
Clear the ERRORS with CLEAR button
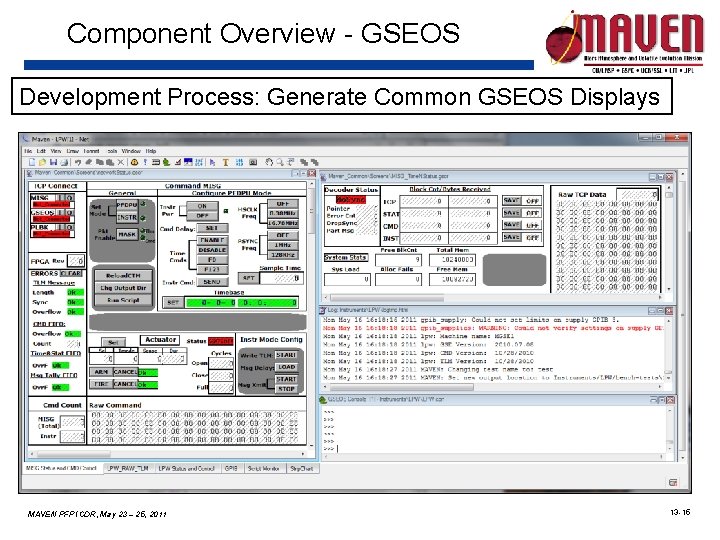click(x=71, y=273)
